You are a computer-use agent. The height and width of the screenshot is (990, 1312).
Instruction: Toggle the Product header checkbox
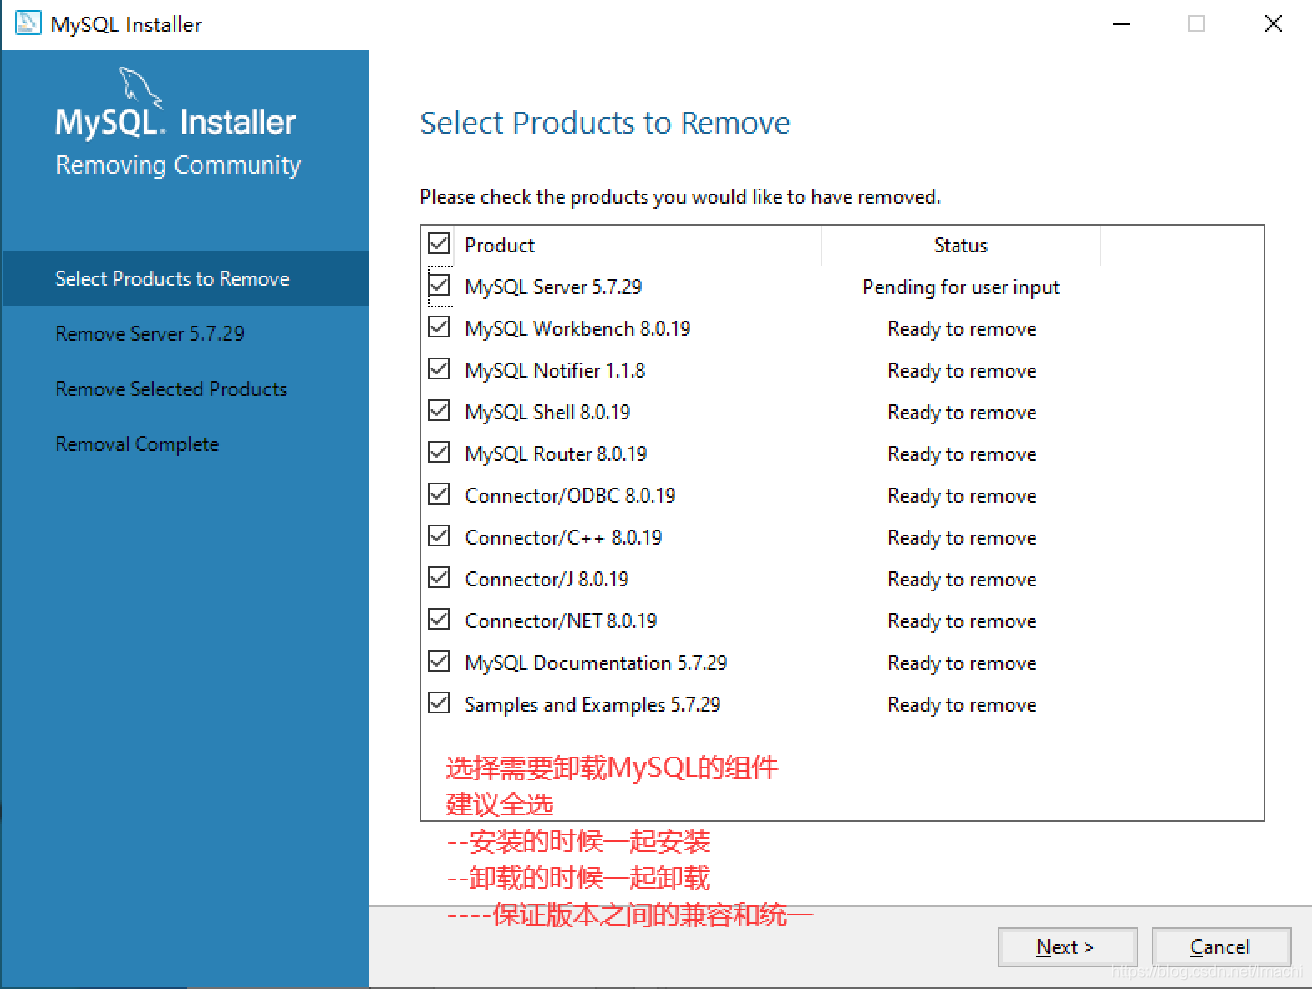click(x=438, y=243)
